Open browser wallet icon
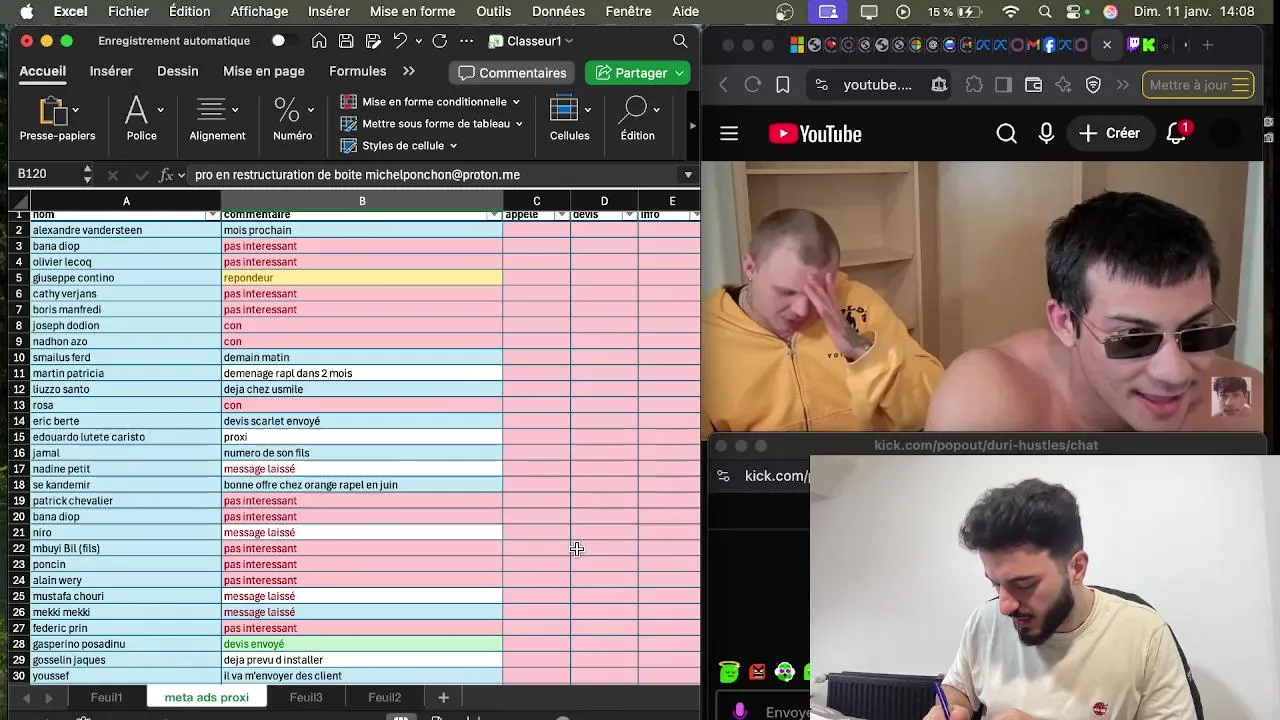The width and height of the screenshot is (1280, 720). (x=1033, y=85)
